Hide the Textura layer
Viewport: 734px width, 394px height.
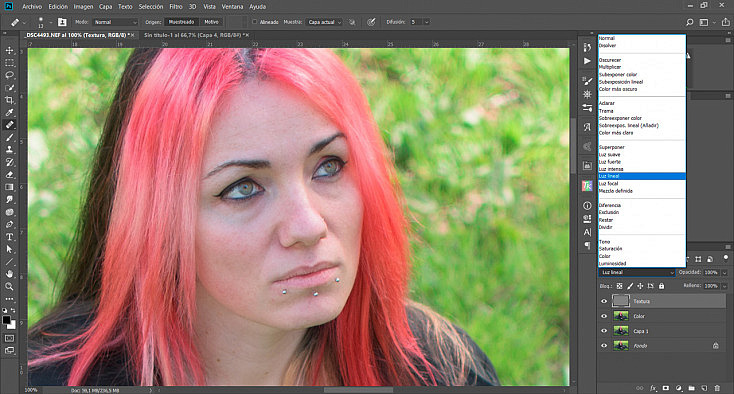604,301
